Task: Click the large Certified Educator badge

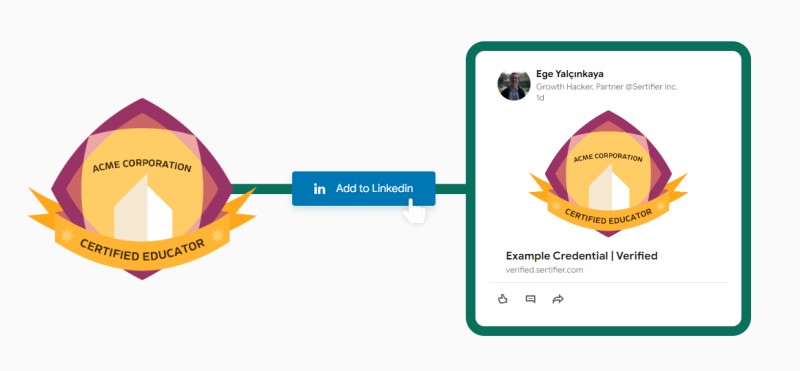Action: pyautogui.click(x=142, y=189)
